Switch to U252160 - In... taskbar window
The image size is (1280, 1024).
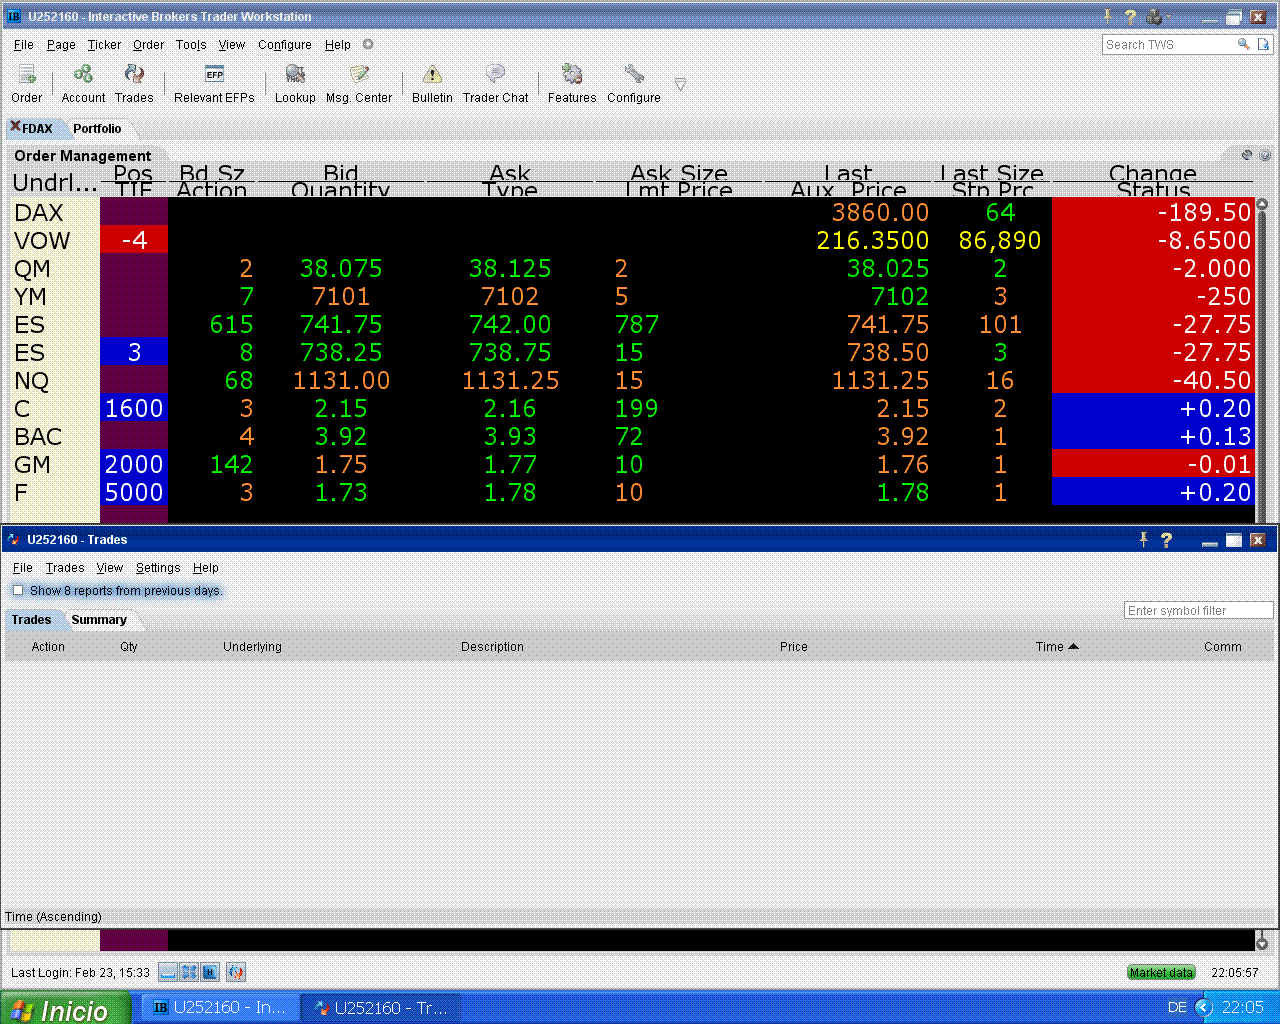coord(220,1008)
